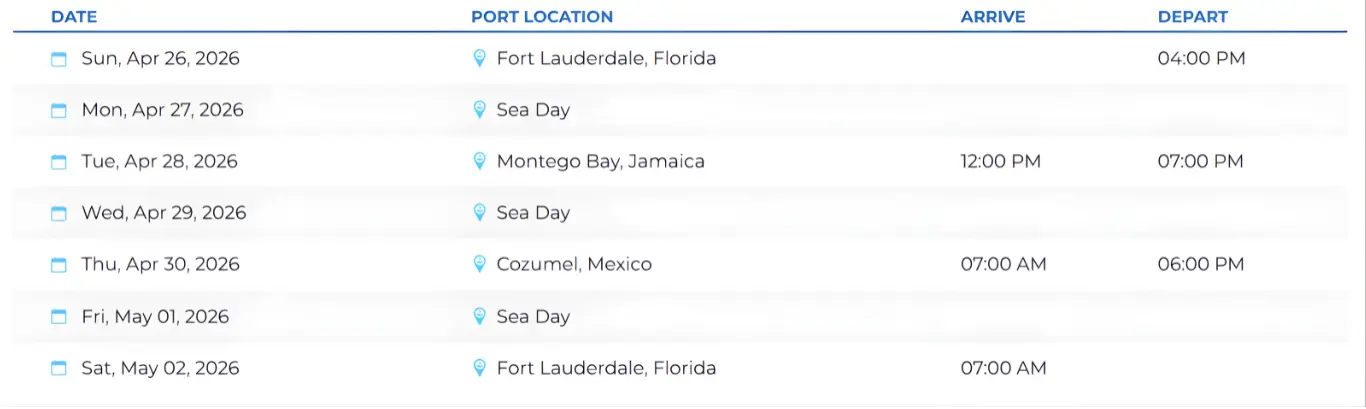Click the DEPART column header
Viewport: 1366px width, 409px height.
tap(1192, 17)
